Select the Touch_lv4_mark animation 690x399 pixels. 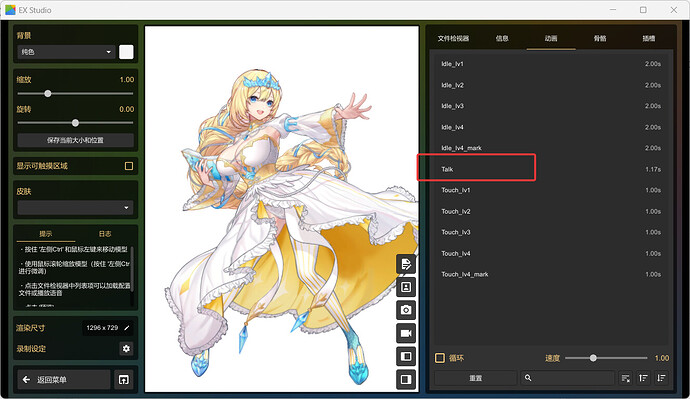551,274
